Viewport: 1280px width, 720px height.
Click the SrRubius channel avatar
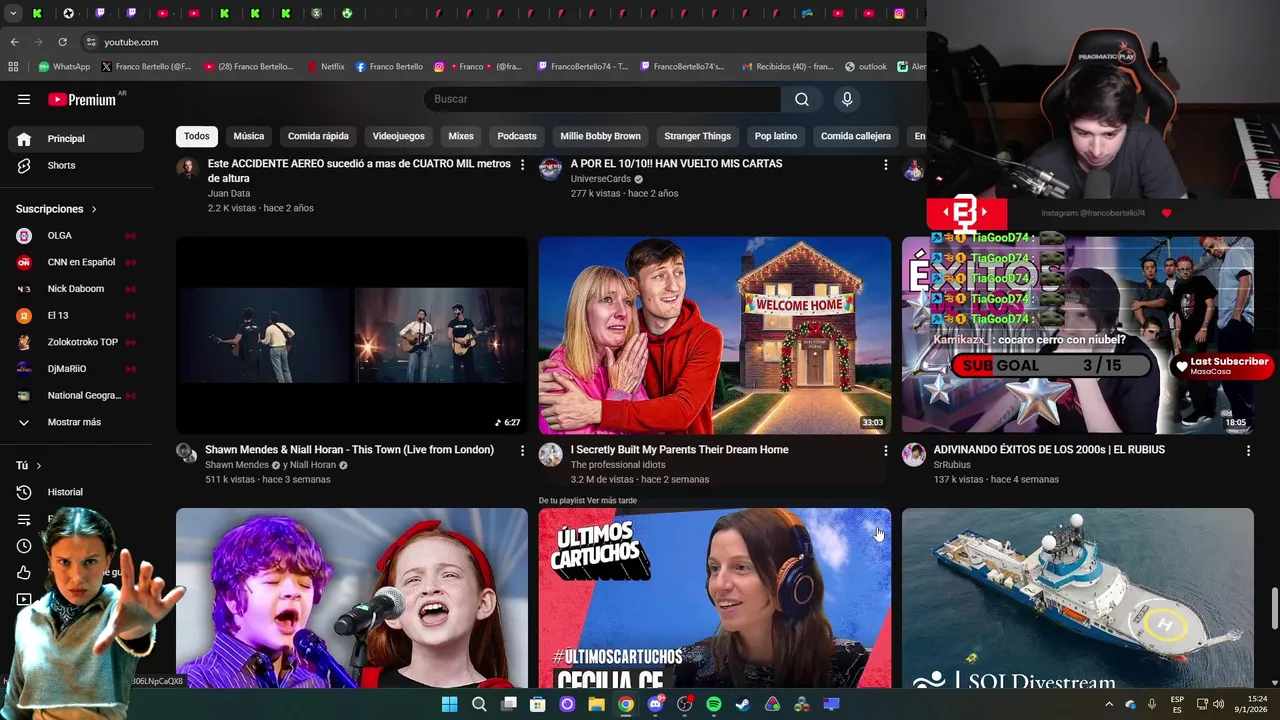point(913,455)
